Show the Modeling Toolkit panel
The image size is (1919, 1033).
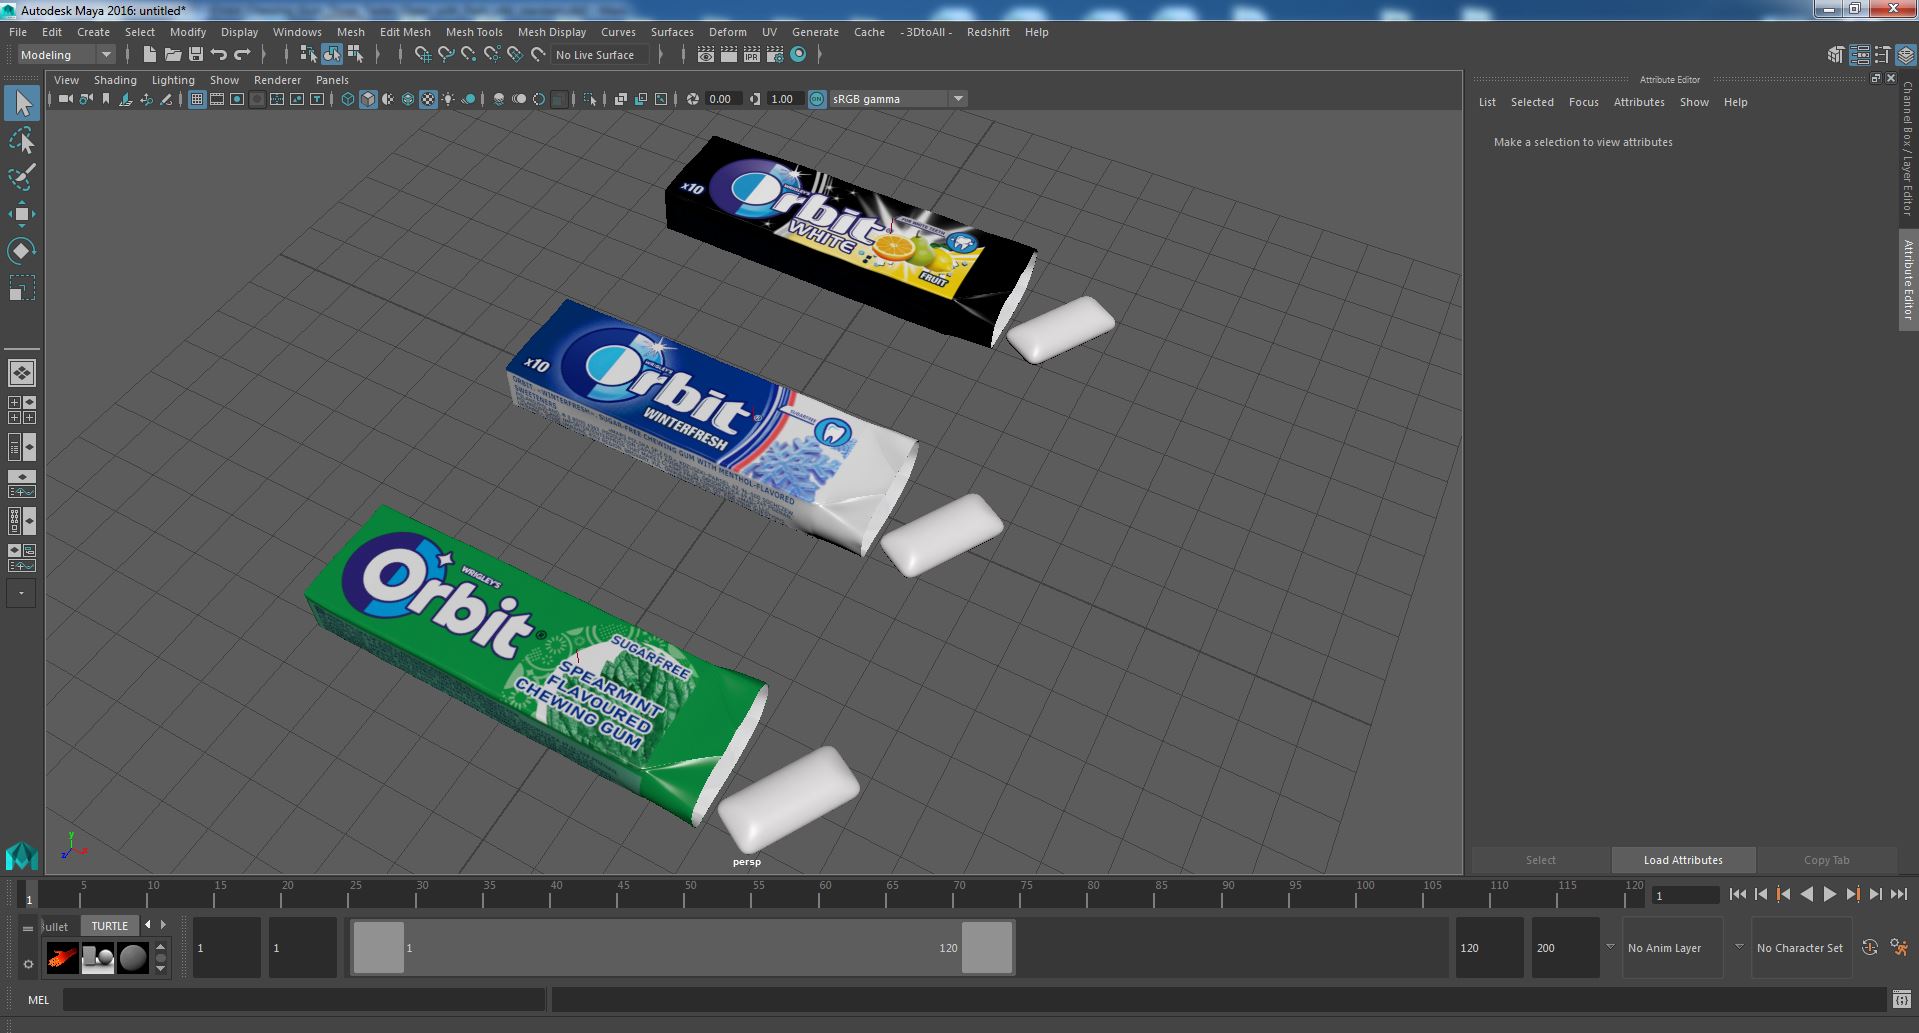1836,55
